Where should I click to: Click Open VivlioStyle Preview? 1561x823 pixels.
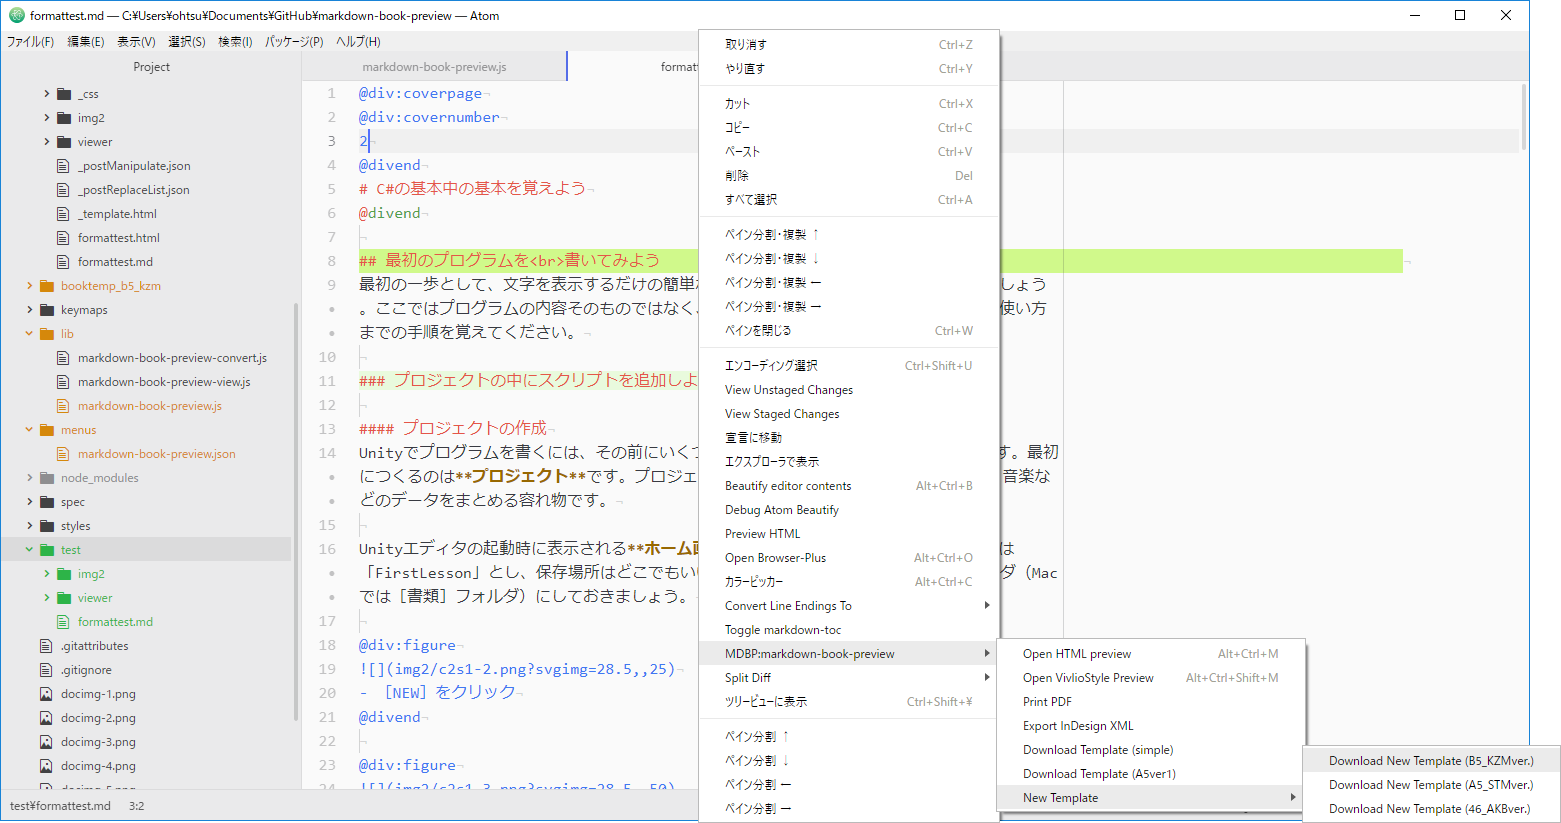pyautogui.click(x=1089, y=677)
